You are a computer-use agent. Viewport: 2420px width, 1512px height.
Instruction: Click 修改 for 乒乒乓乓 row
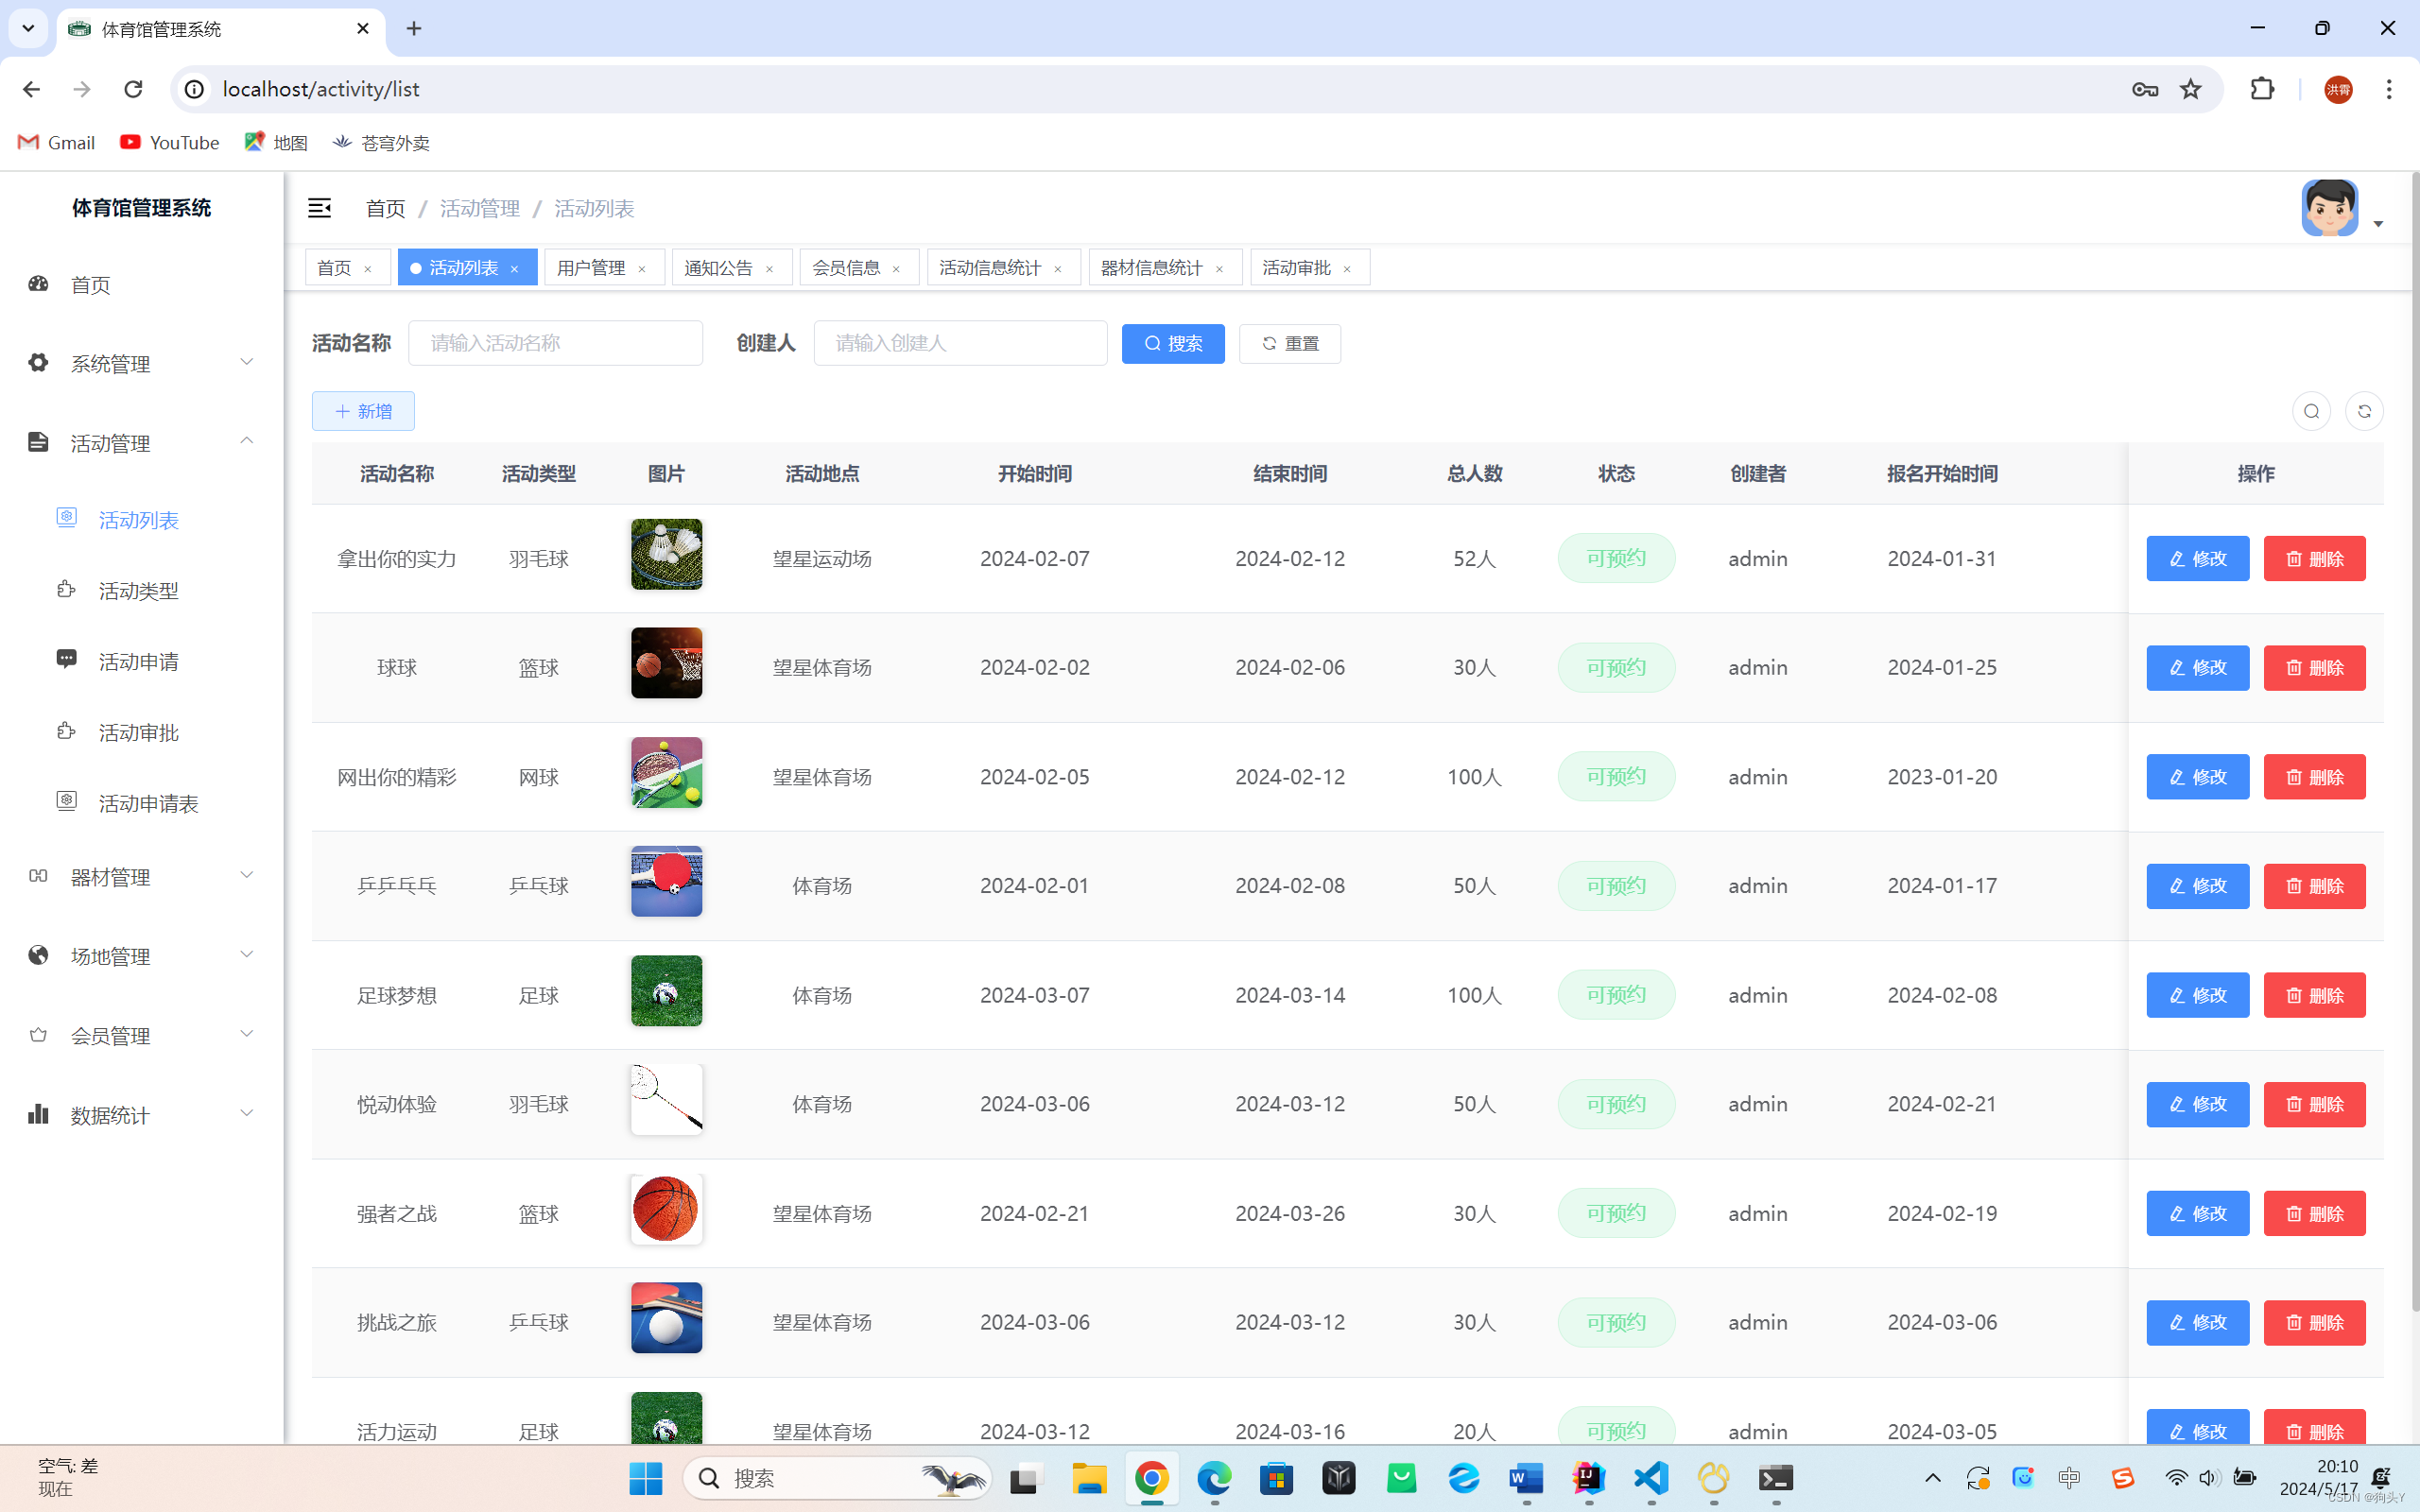[2197, 886]
